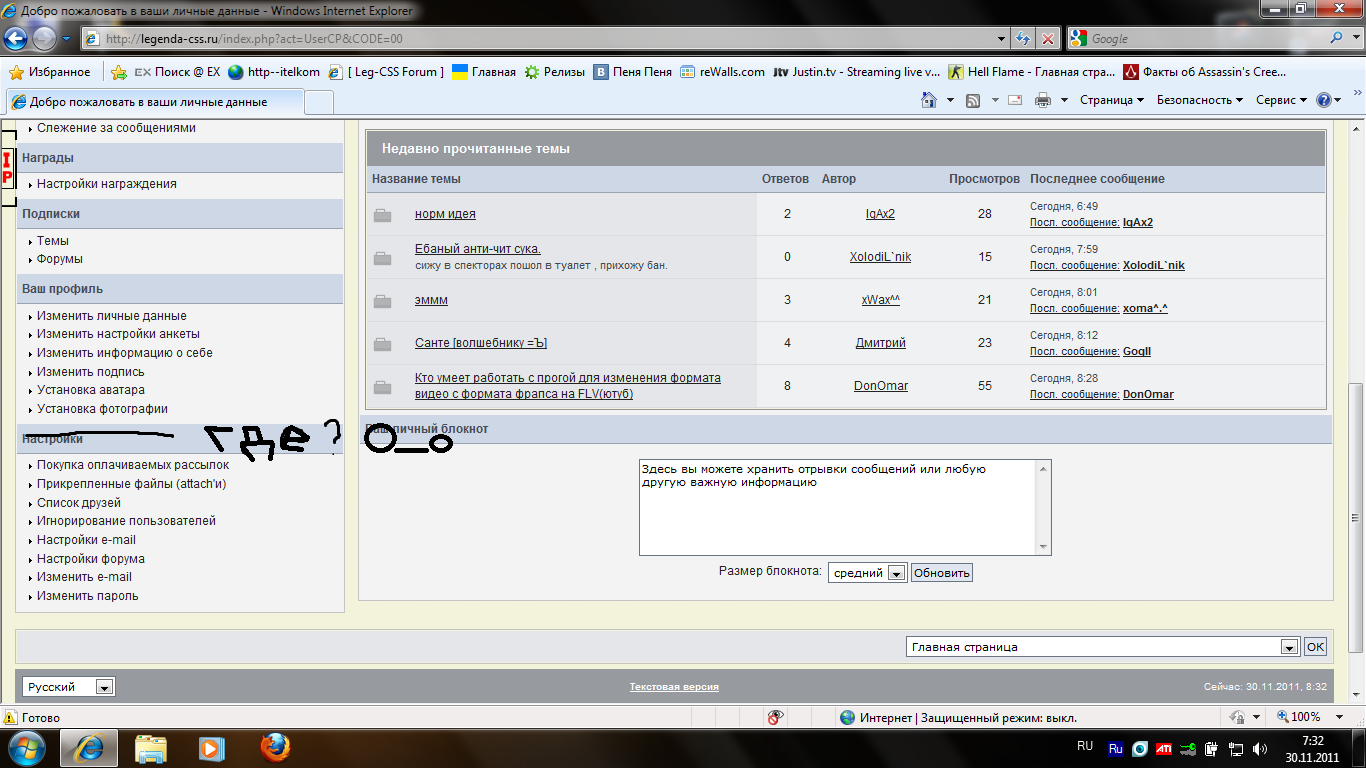Open the Страница menu
Image resolution: width=1366 pixels, height=768 pixels.
click(1112, 100)
